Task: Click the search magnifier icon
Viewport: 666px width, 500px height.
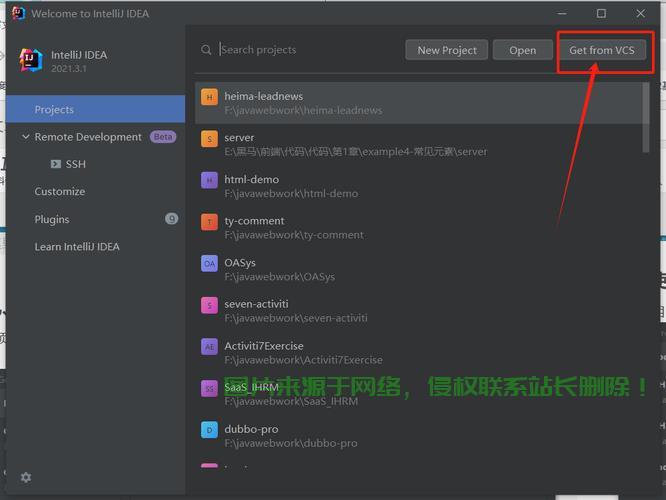Action: click(x=206, y=50)
